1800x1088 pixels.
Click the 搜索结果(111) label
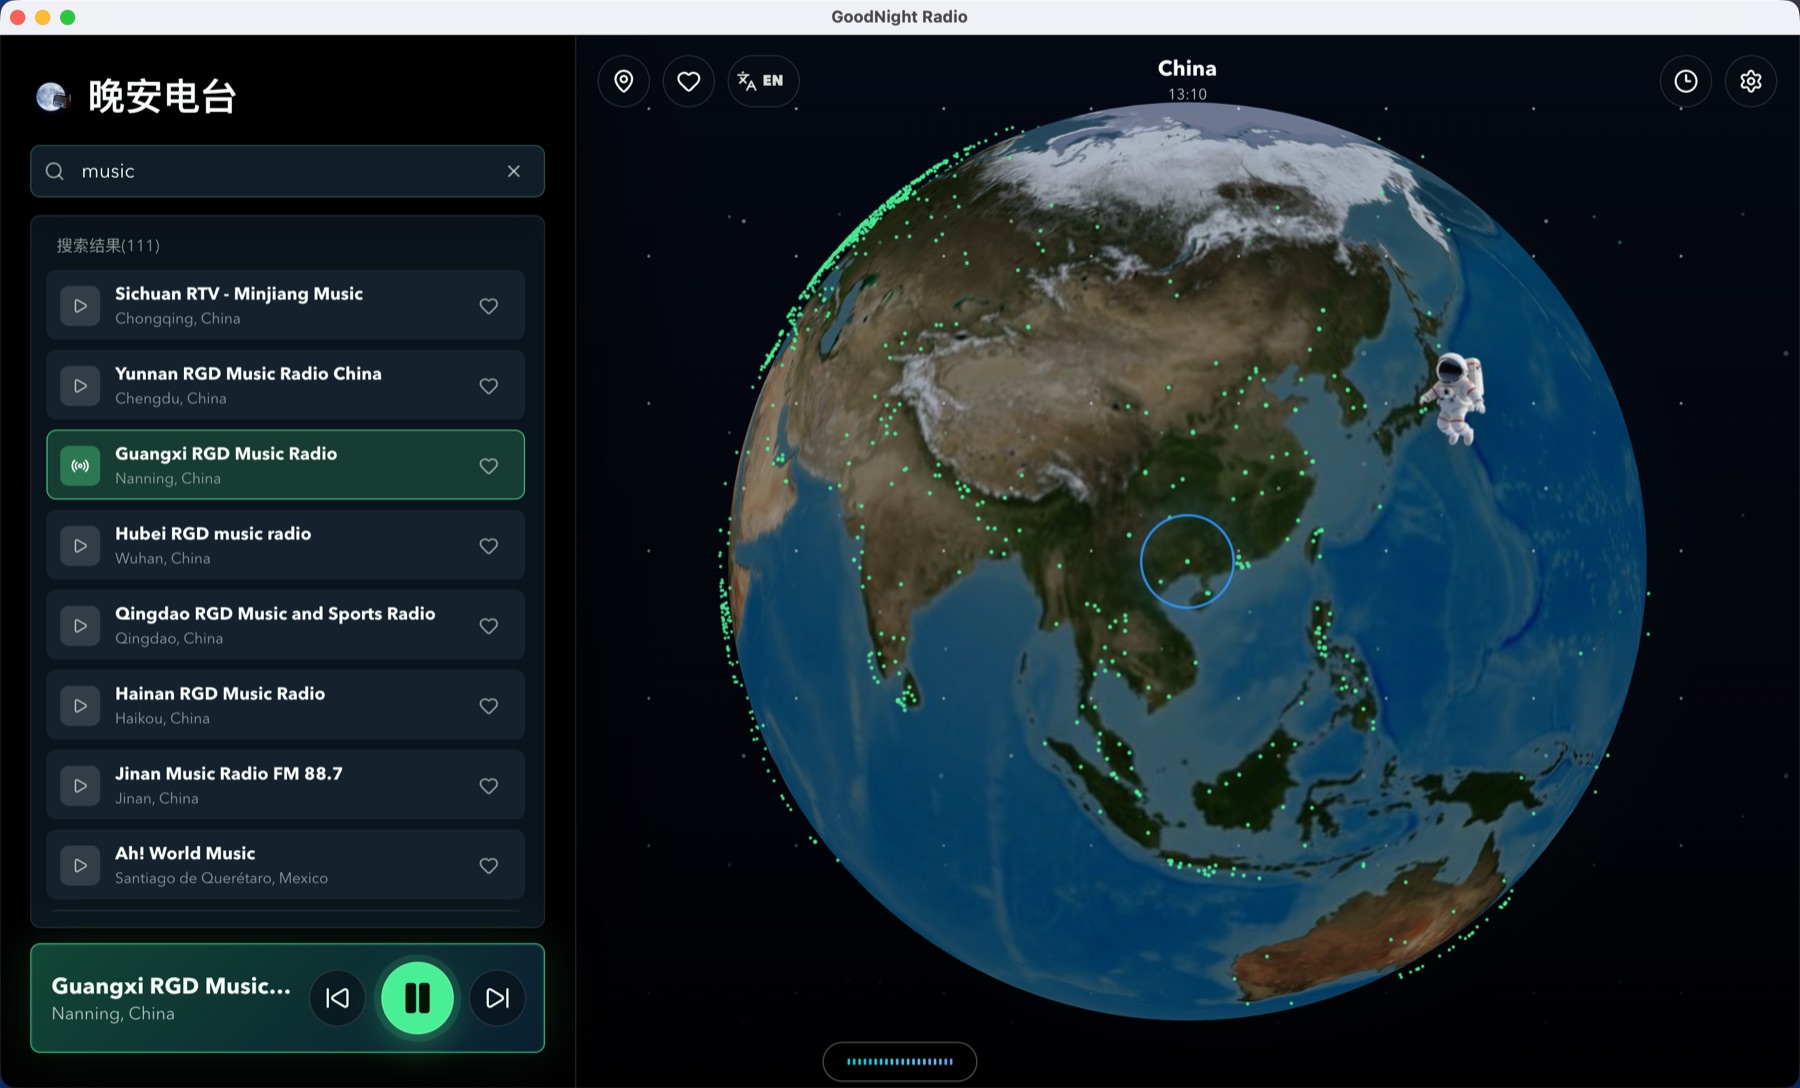pyautogui.click(x=108, y=246)
